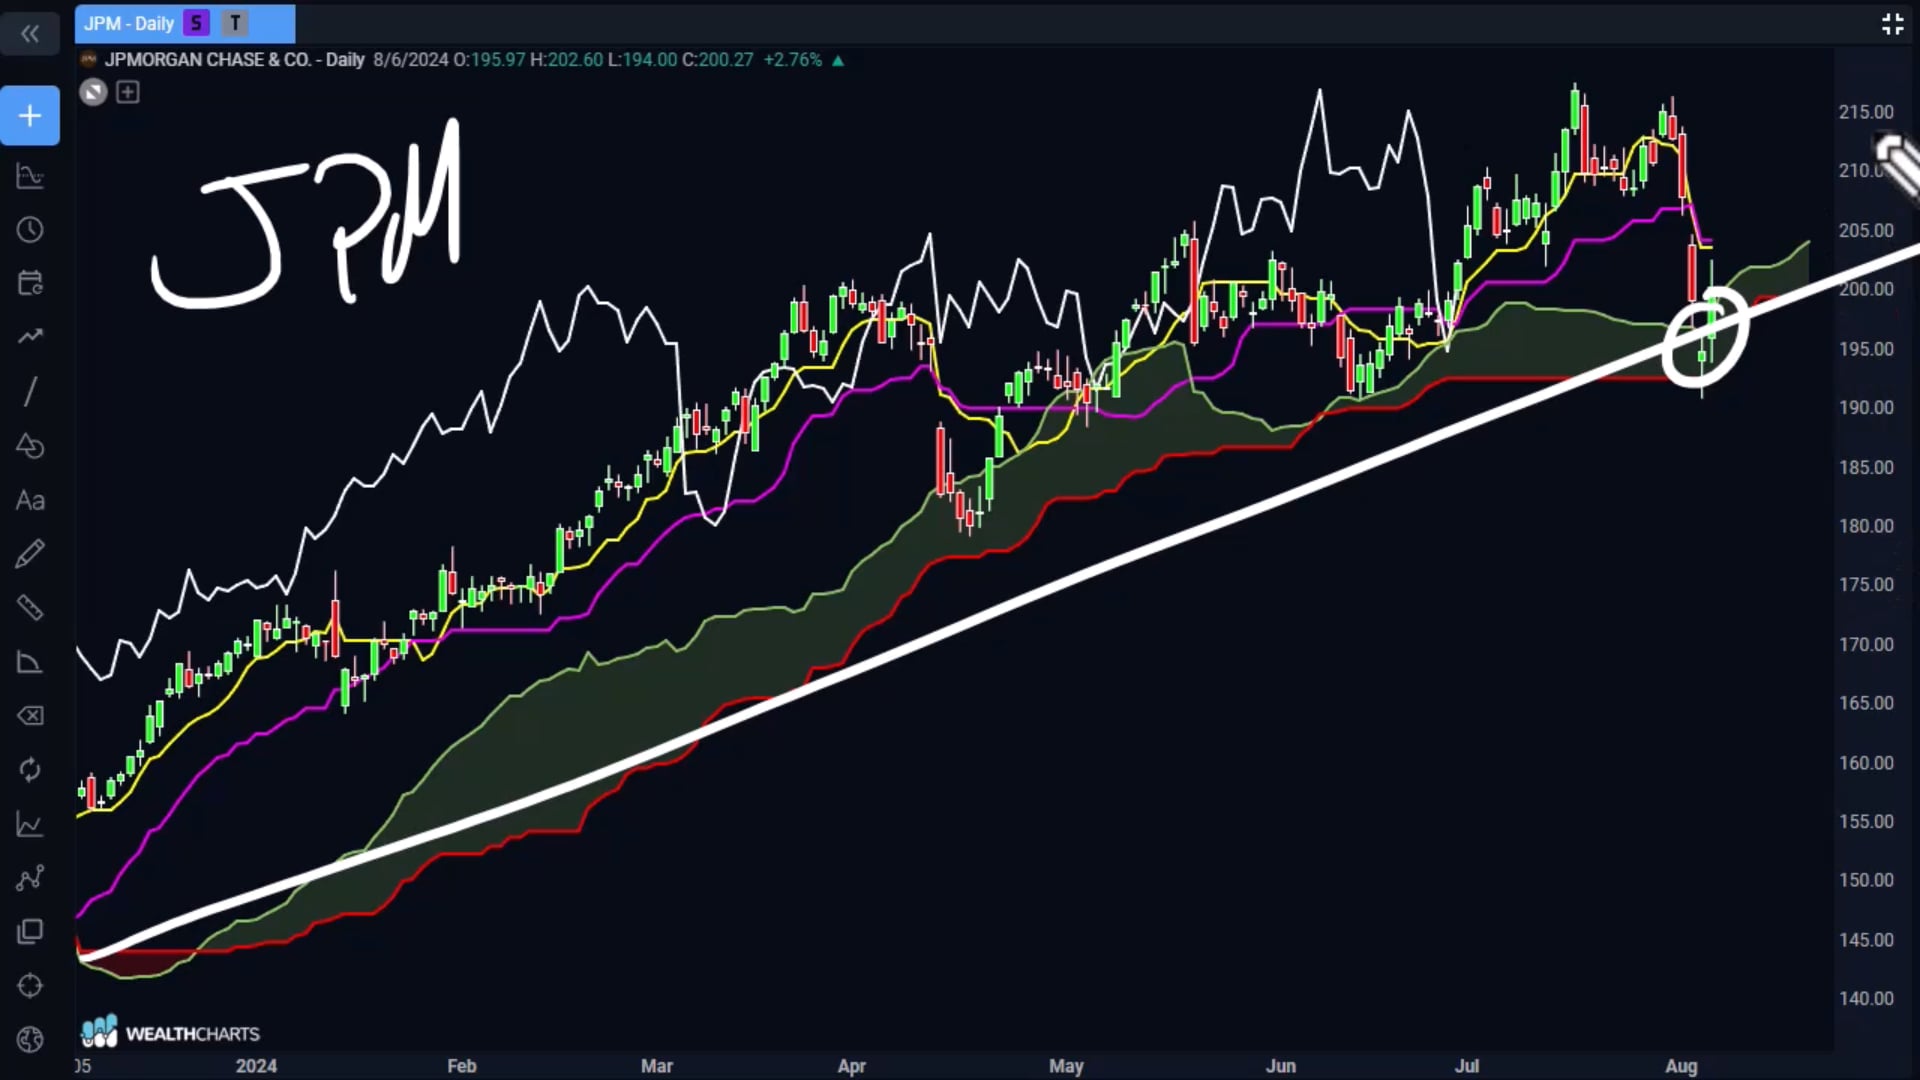Image resolution: width=1920 pixels, height=1080 pixels.
Task: Click the JPMORGAN CHASE & CO. - Daily title
Action: (x=234, y=60)
